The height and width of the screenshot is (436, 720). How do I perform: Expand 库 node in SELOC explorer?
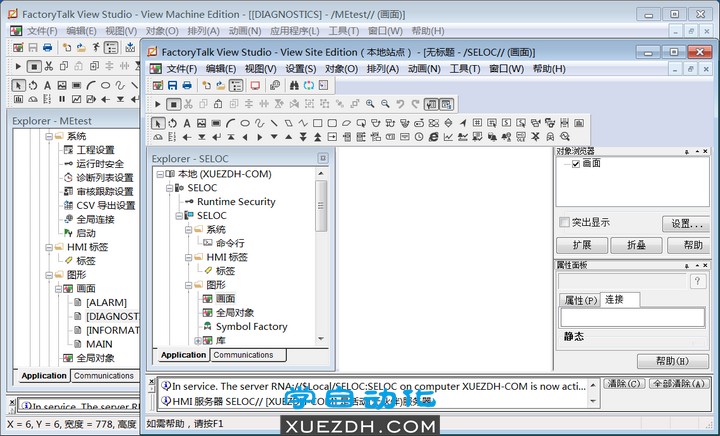coord(197,341)
